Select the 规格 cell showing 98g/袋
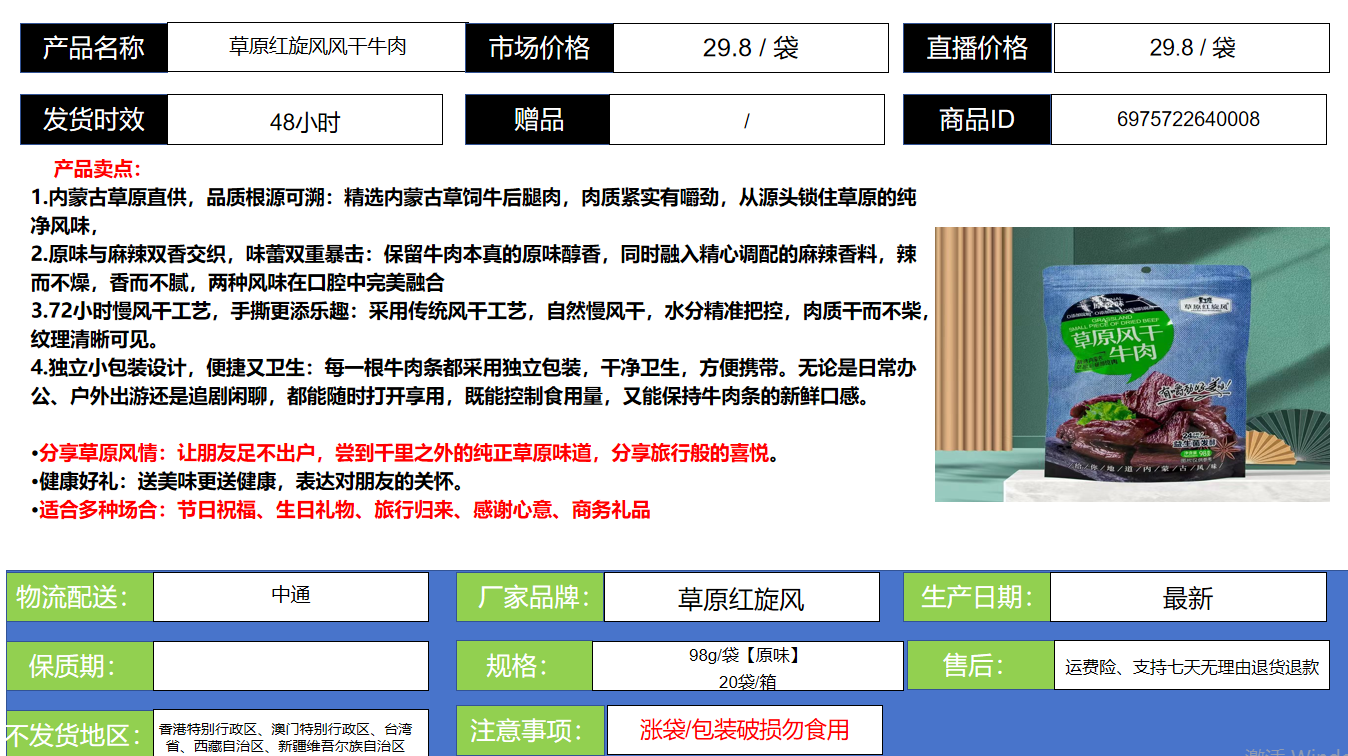Viewport: 1348px width, 756px height. point(746,667)
